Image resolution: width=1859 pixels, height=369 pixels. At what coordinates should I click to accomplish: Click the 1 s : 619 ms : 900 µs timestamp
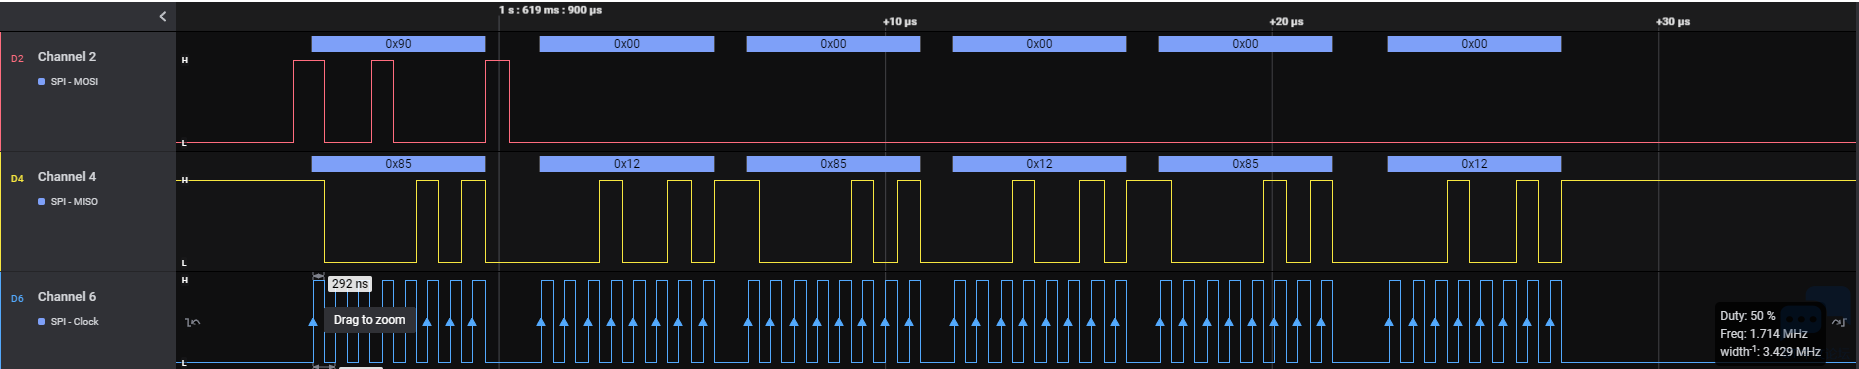(551, 10)
